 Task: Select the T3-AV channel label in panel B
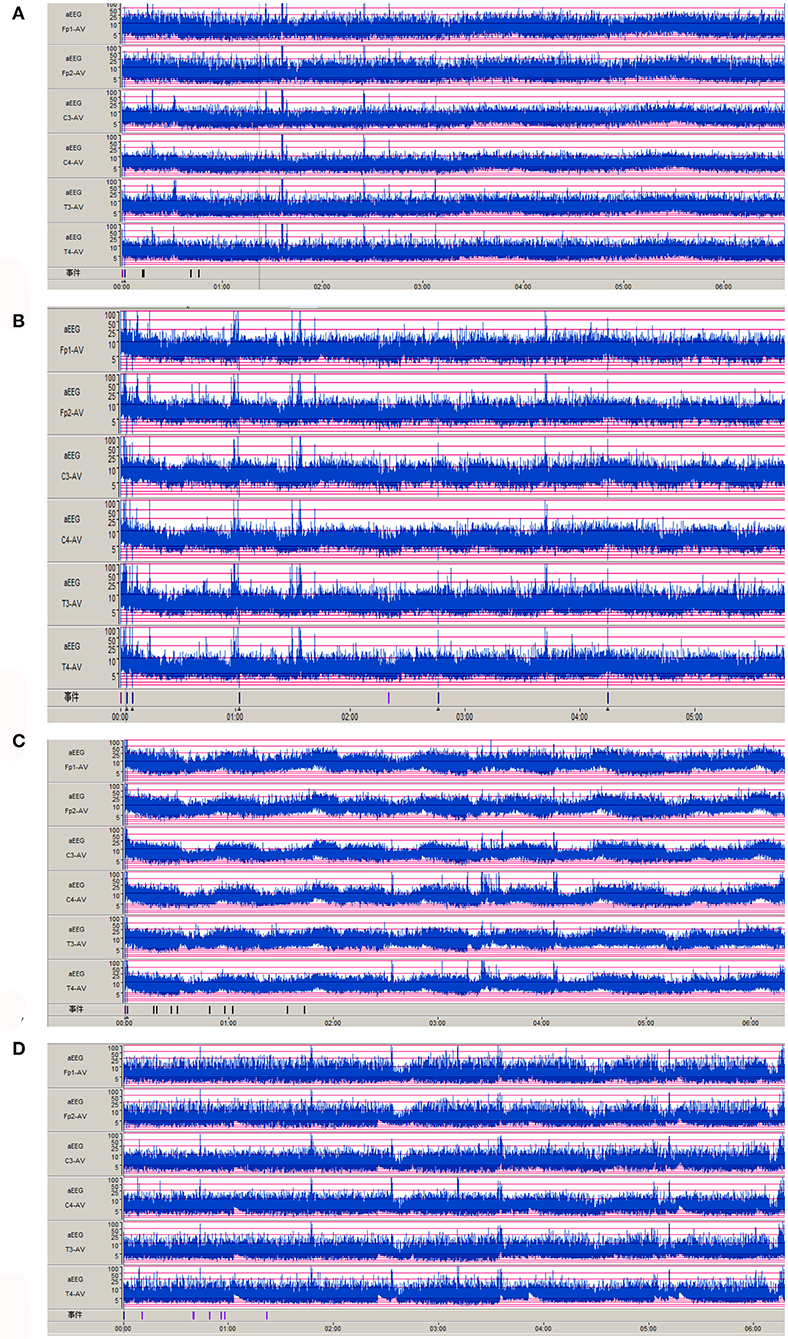[73, 604]
